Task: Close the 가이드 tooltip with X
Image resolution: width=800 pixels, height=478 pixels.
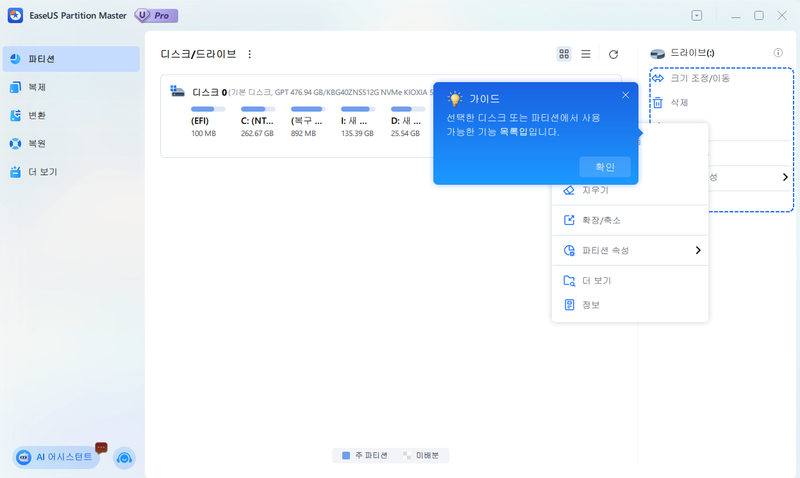Action: 625,95
